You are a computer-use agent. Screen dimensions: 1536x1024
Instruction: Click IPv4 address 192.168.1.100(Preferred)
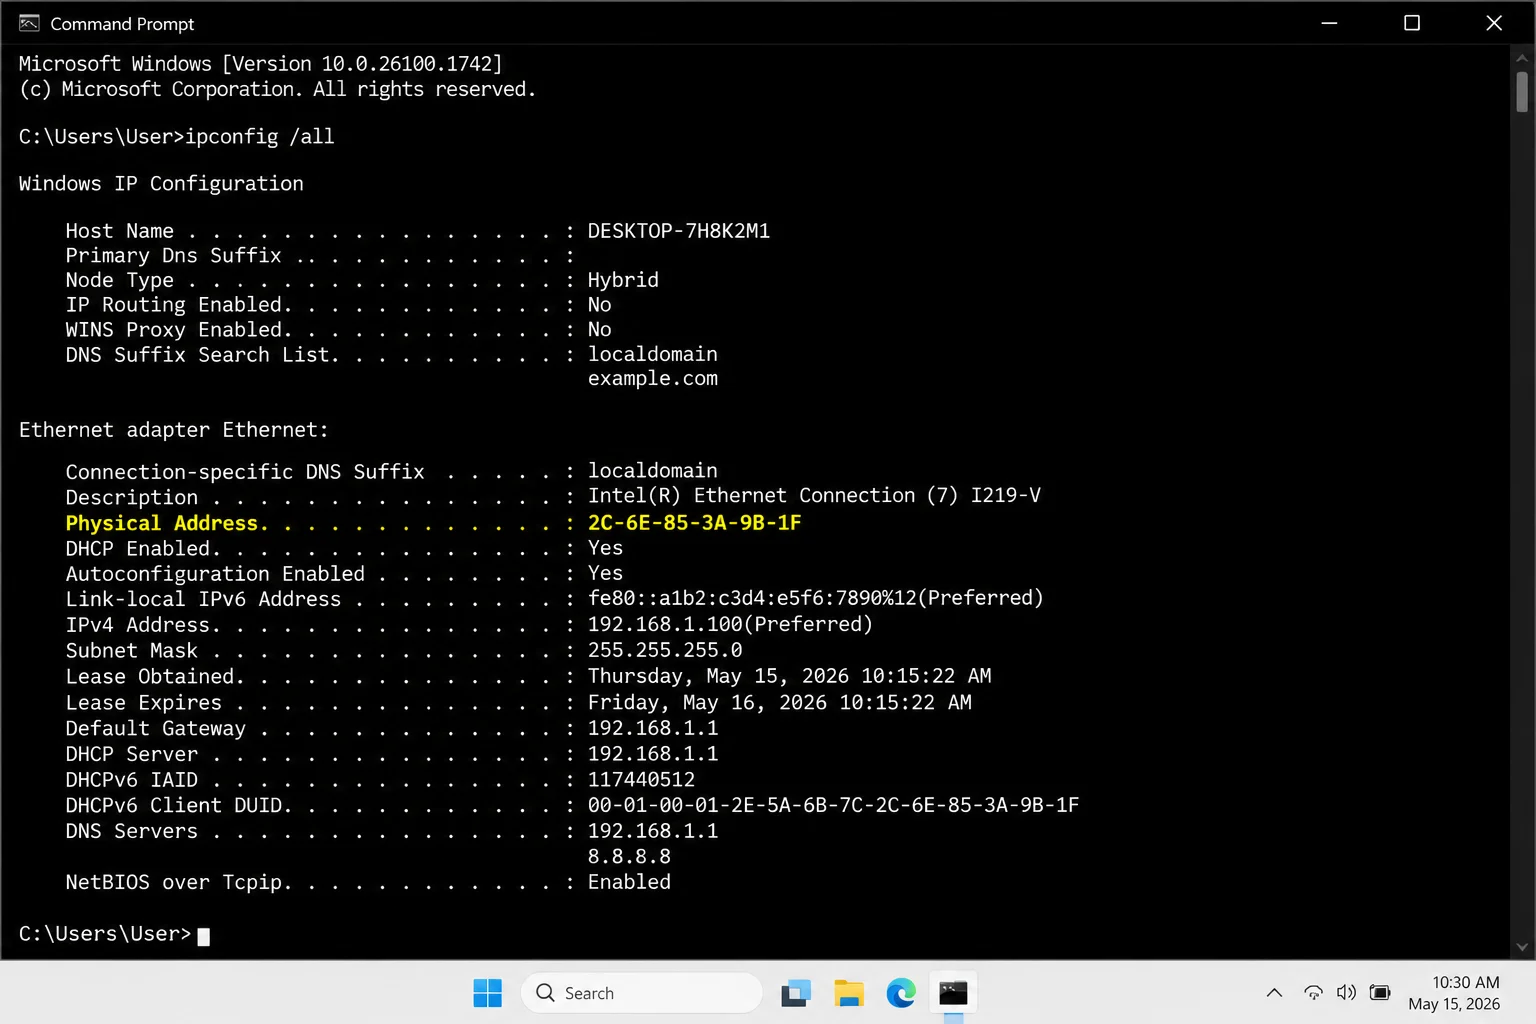[x=730, y=624]
